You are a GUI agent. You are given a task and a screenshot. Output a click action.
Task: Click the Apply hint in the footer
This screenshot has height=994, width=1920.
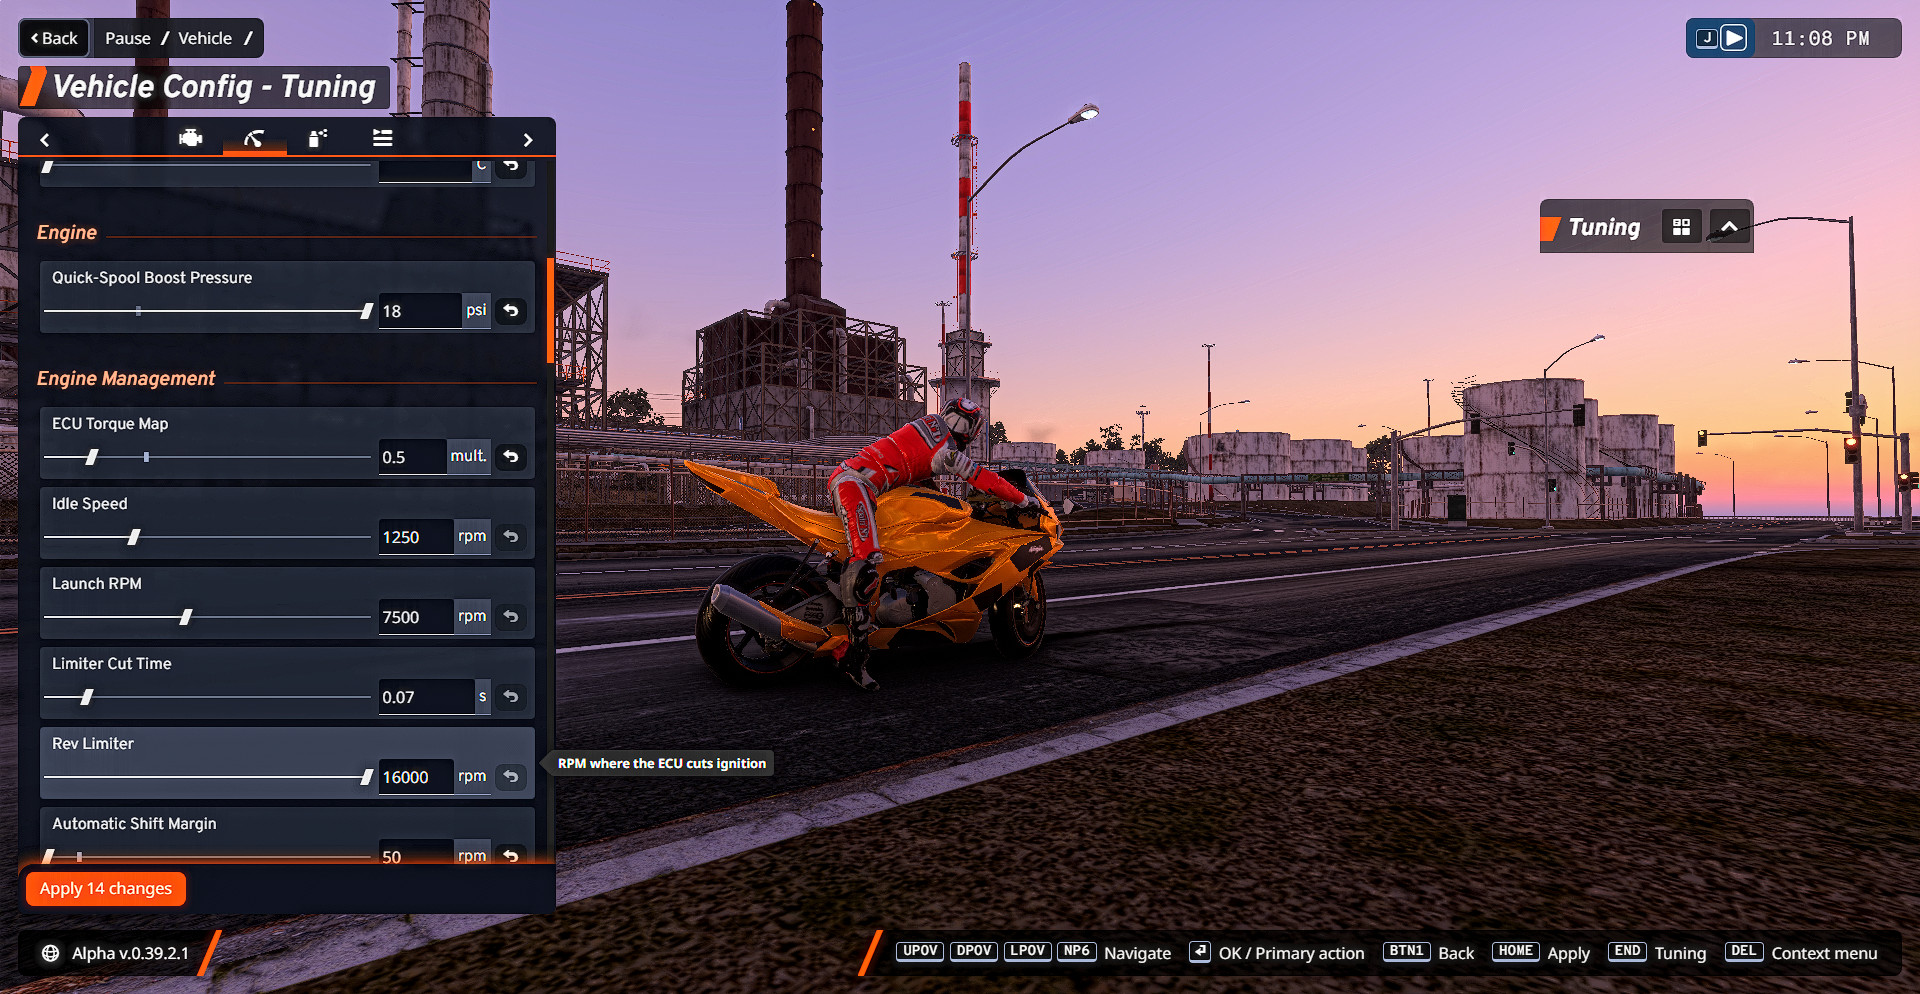click(1568, 953)
